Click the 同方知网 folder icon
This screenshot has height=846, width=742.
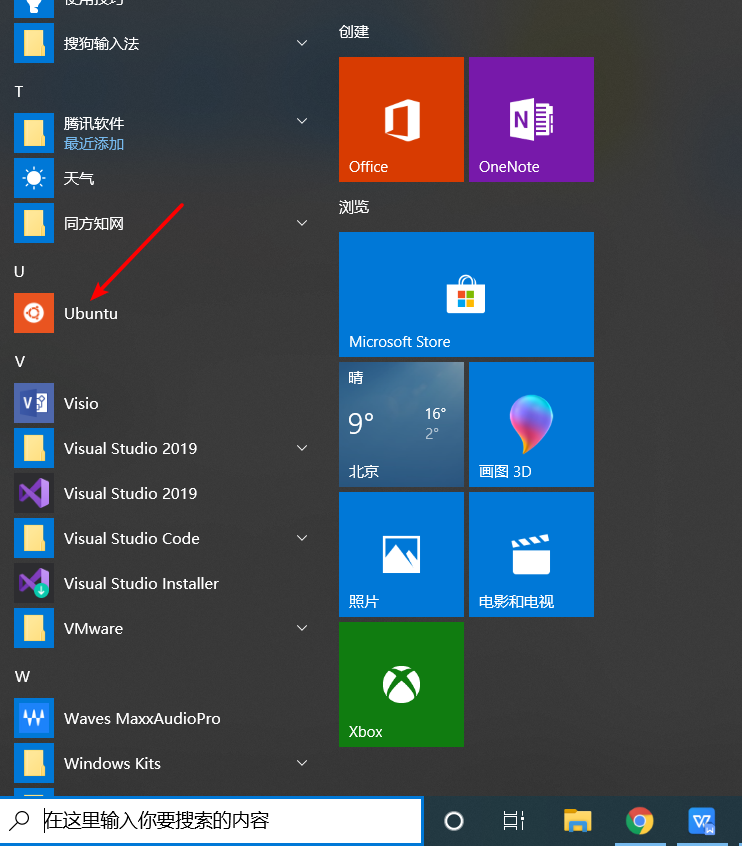tap(34, 223)
